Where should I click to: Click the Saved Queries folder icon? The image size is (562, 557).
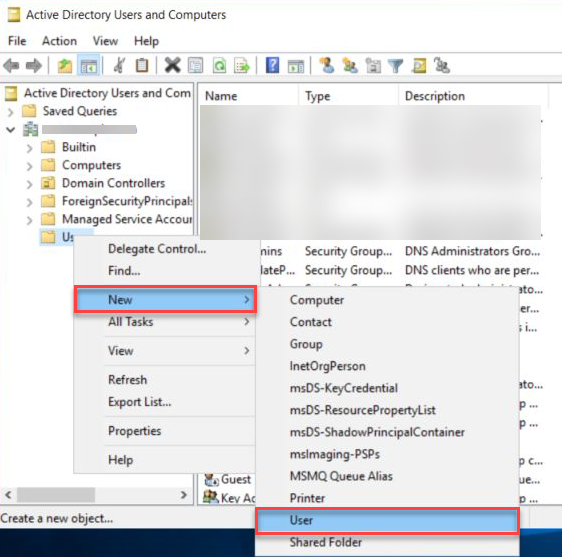29,111
